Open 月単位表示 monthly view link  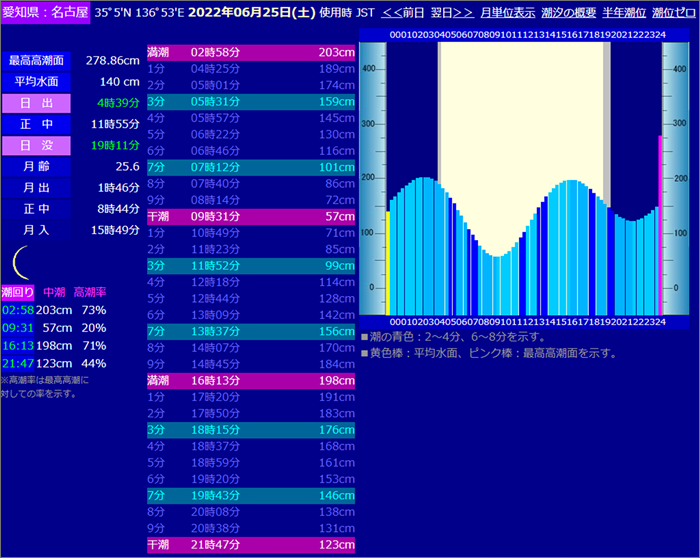(x=508, y=12)
